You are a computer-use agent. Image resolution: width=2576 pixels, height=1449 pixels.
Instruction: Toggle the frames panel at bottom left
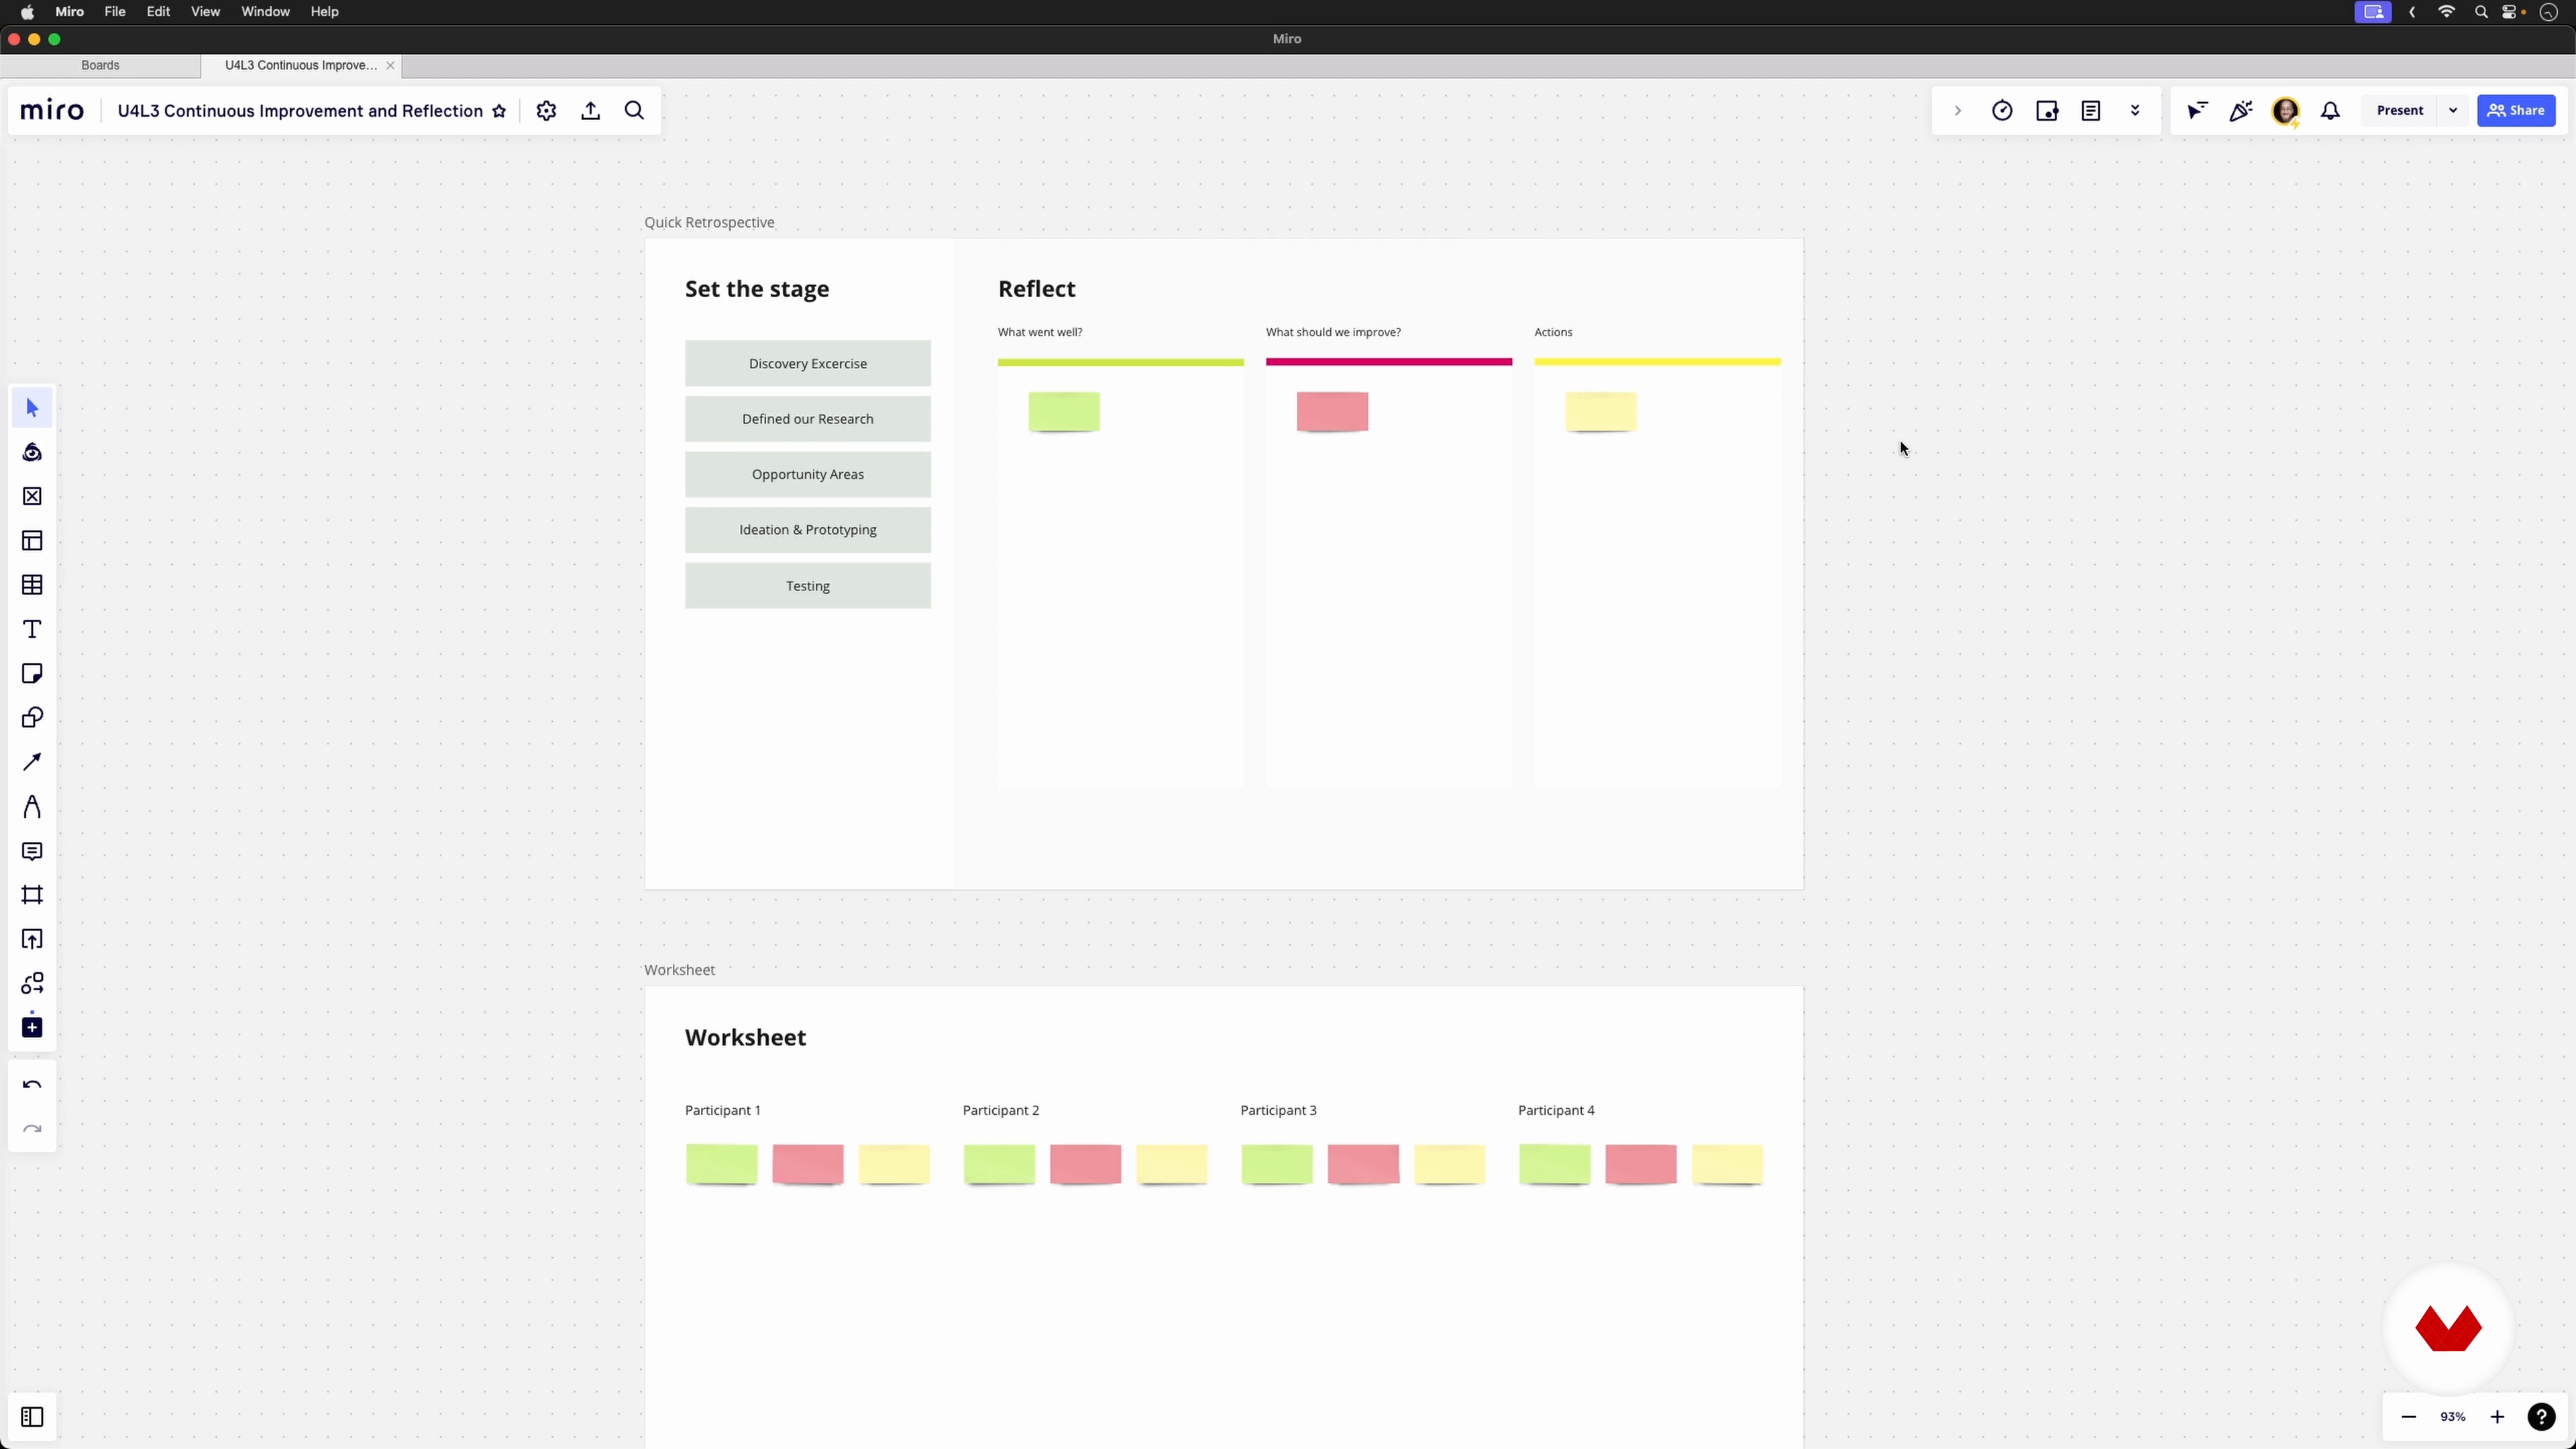point(32,1417)
